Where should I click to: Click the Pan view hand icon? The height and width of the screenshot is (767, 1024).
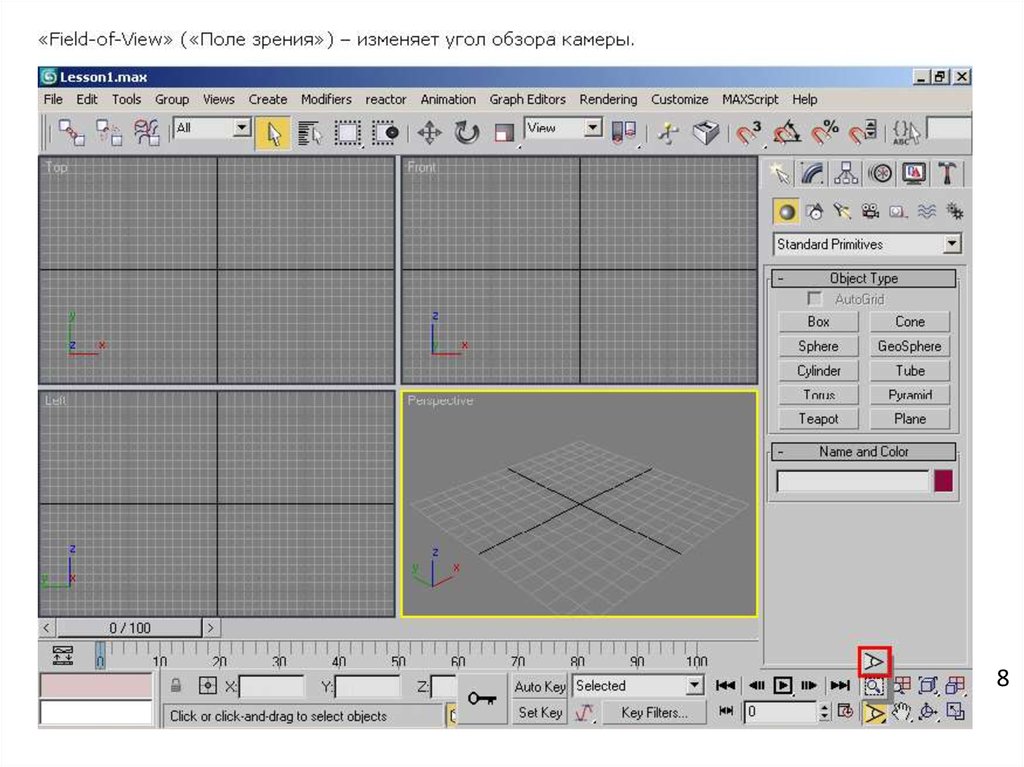902,712
